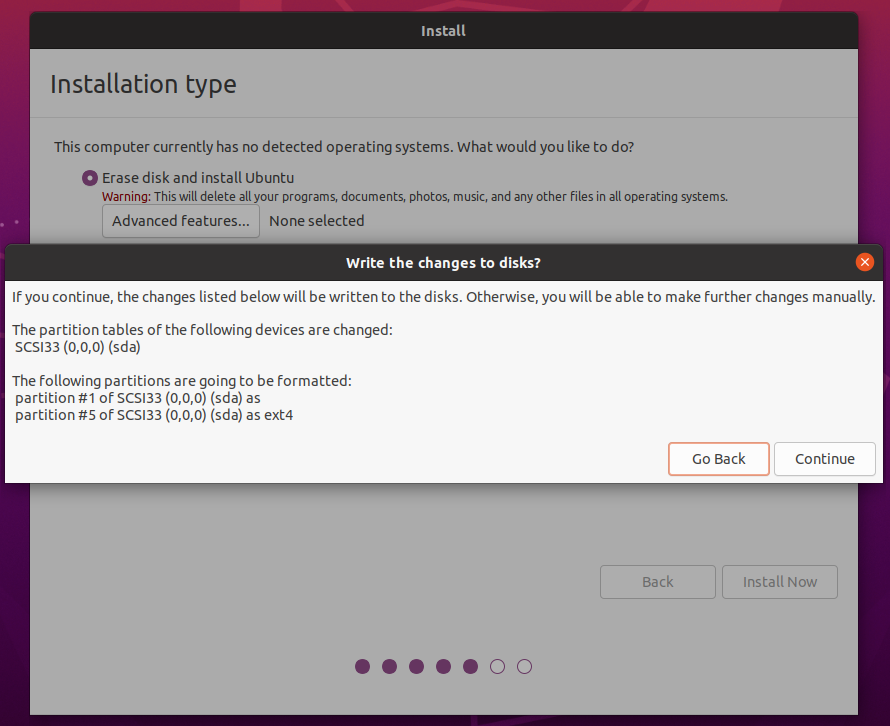Click the Installation type heading
The height and width of the screenshot is (726, 890).
pyautogui.click(x=143, y=84)
